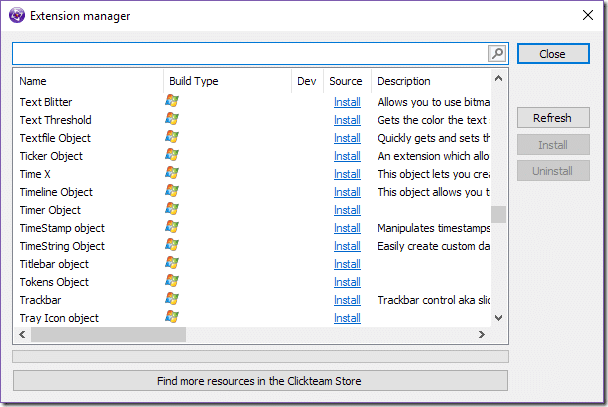Click Windows build icon for Time X
Image resolution: width=608 pixels, height=407 pixels.
pyautogui.click(x=172, y=173)
